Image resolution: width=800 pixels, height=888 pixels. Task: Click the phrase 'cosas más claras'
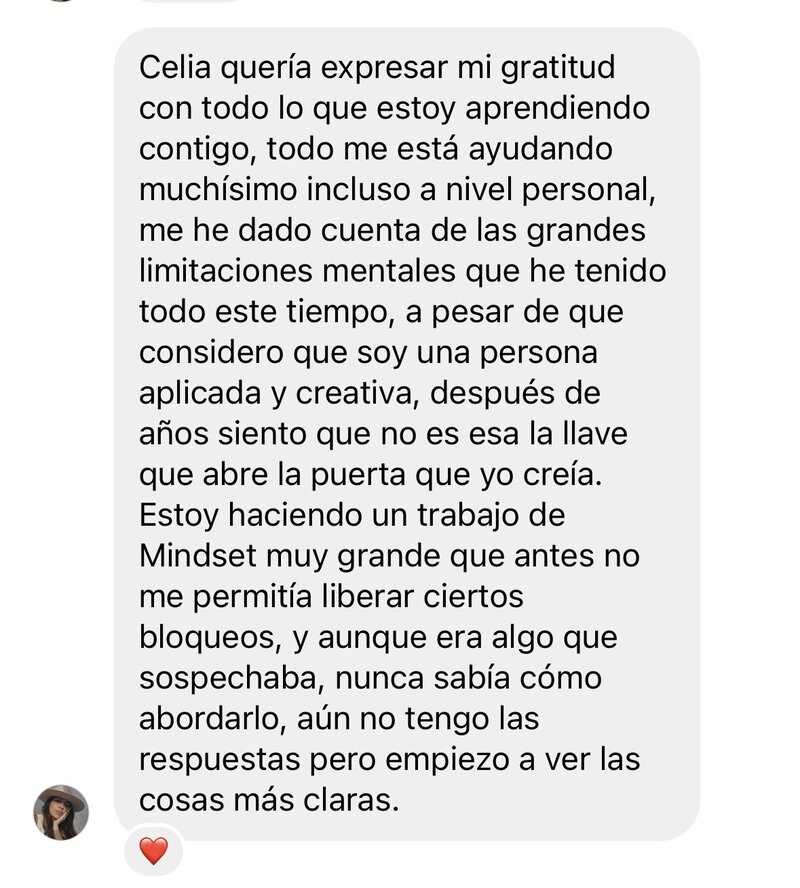pos(269,800)
